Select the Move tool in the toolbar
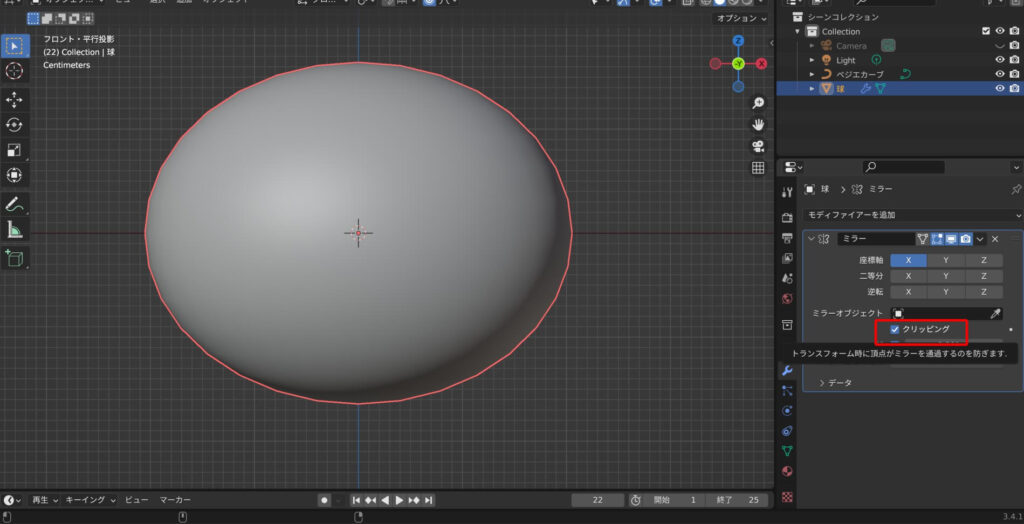The image size is (1024, 524). 15,100
